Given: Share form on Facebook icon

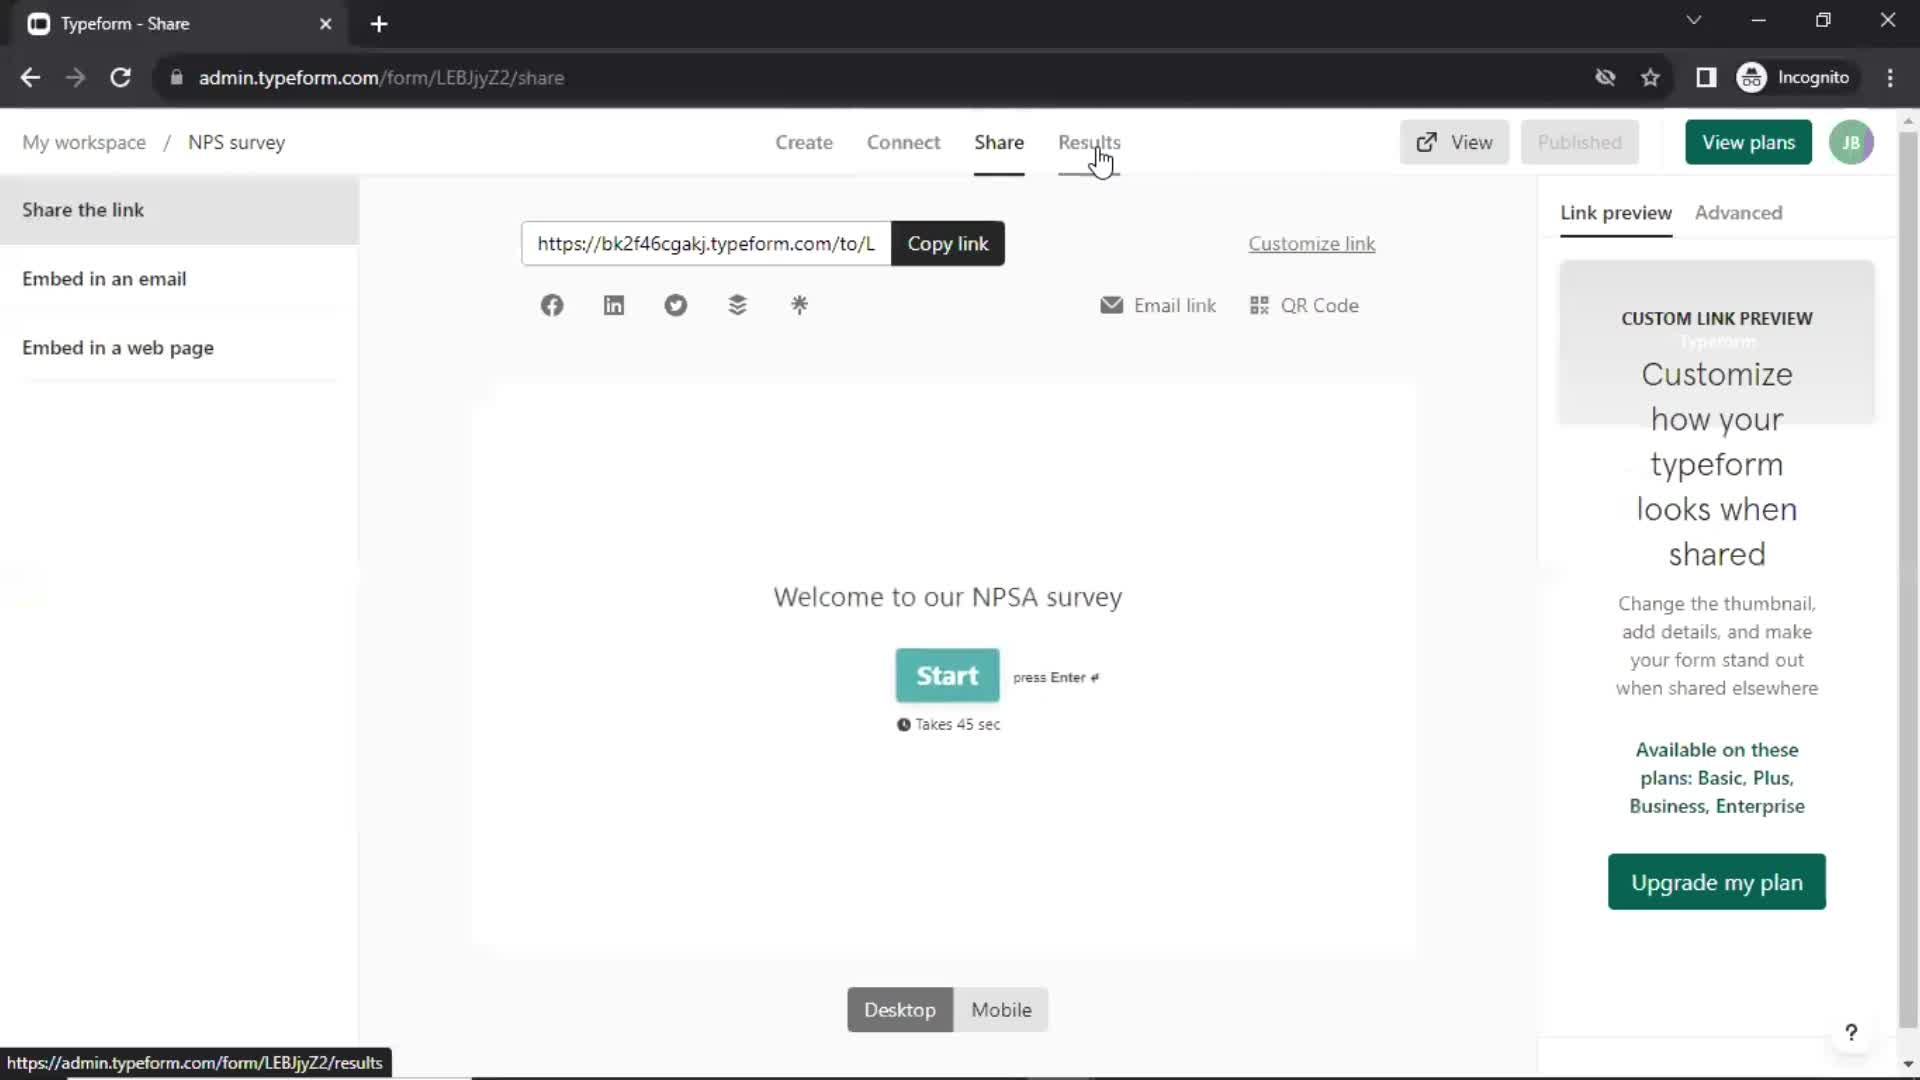Looking at the screenshot, I should pos(552,305).
